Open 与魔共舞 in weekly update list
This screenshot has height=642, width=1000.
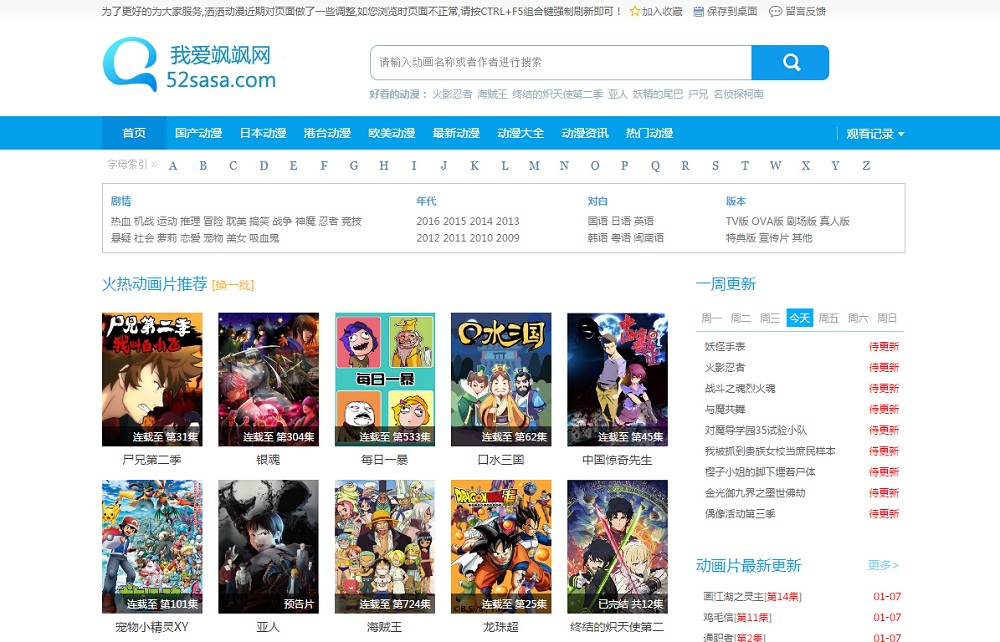point(724,409)
